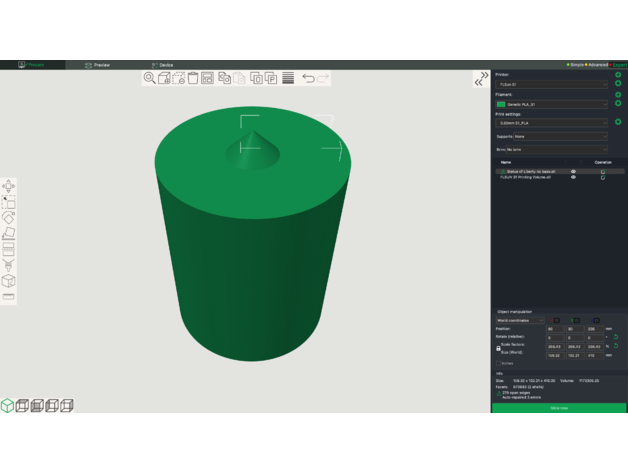Viewport: 628px width, 472px height.
Task: Open the magnifier search icon in toolbar
Action: 149,78
